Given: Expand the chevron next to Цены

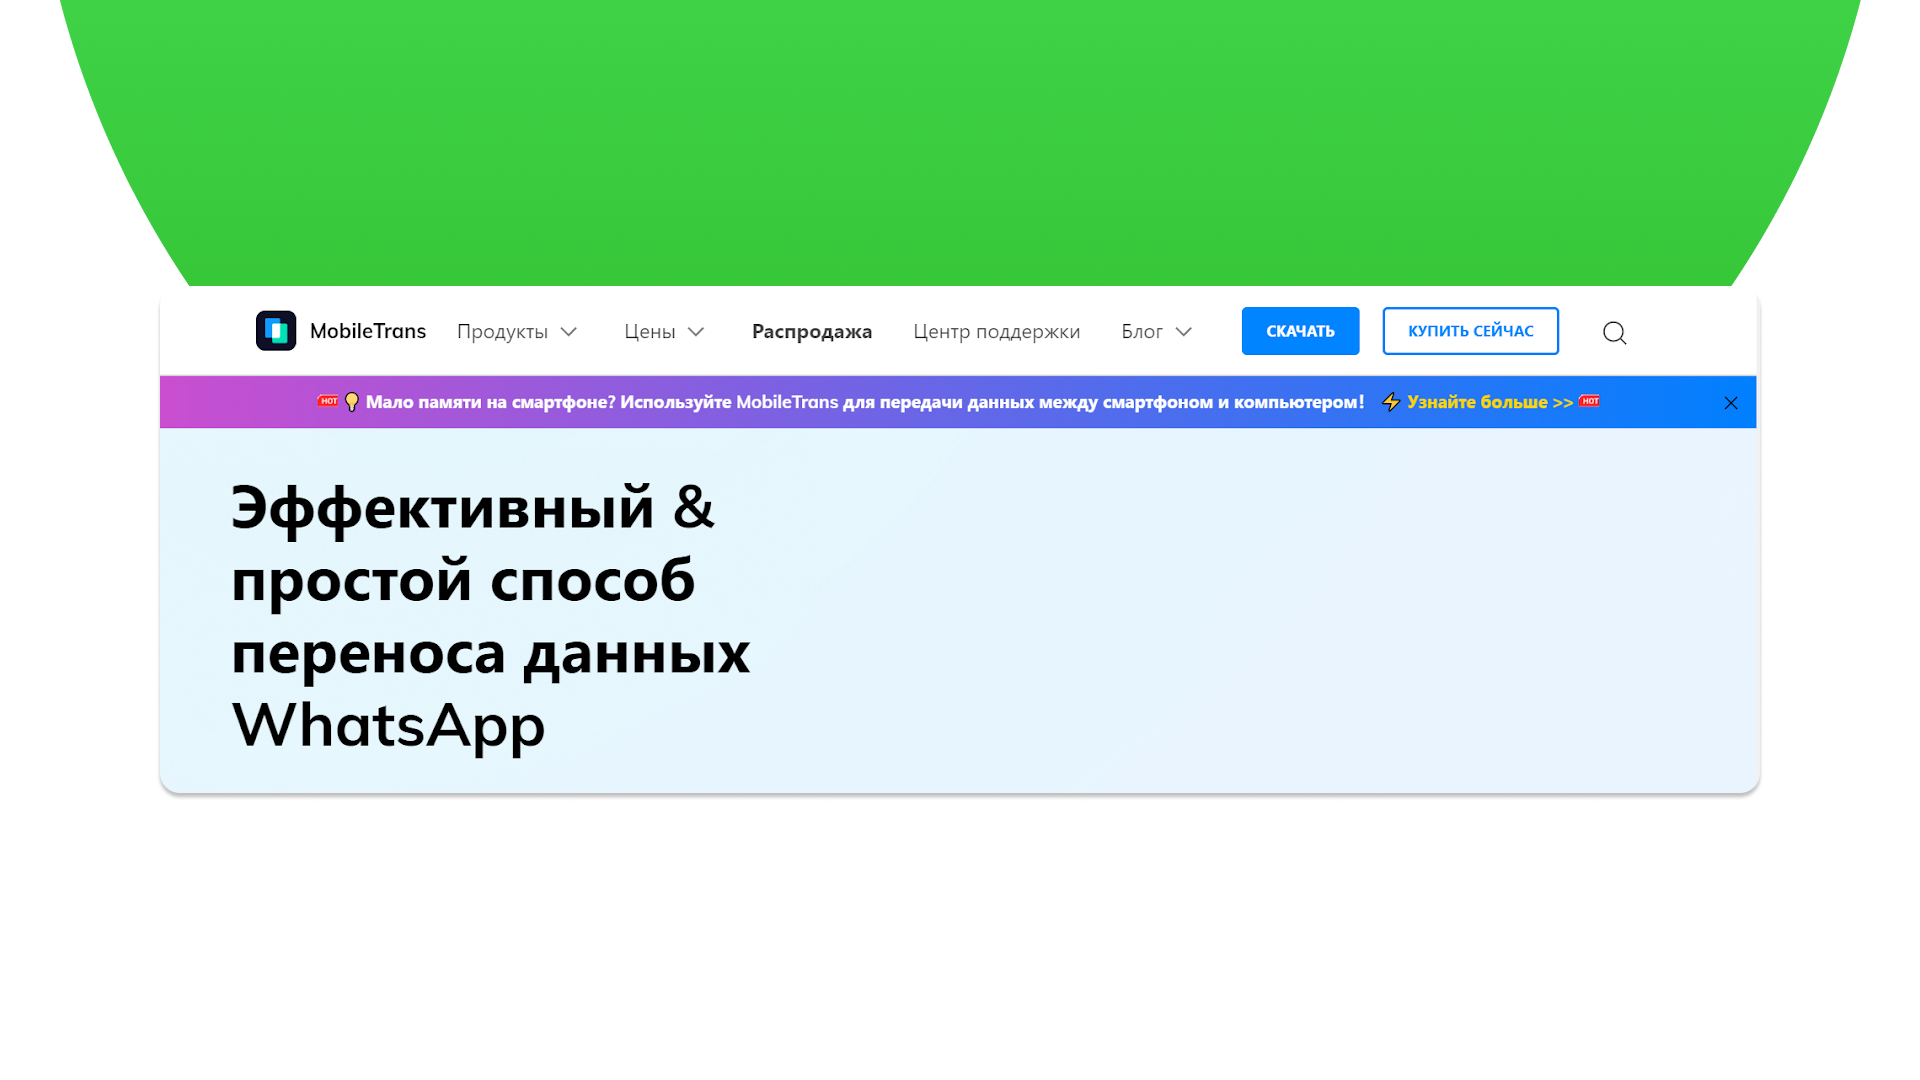Looking at the screenshot, I should (x=696, y=332).
